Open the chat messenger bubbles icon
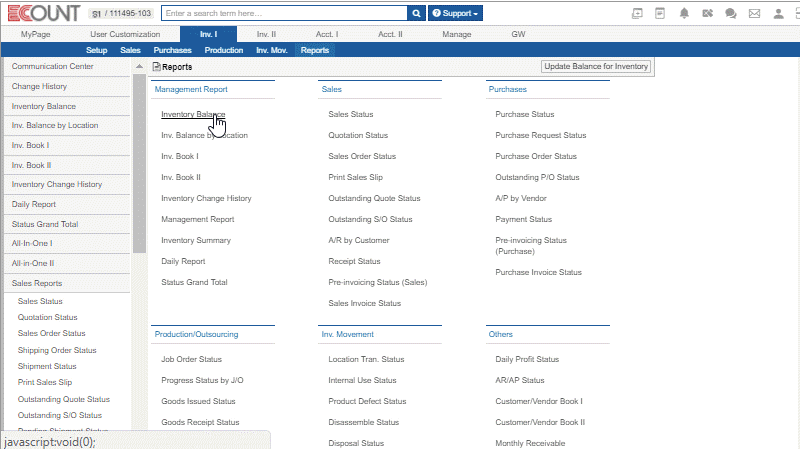 [x=731, y=13]
